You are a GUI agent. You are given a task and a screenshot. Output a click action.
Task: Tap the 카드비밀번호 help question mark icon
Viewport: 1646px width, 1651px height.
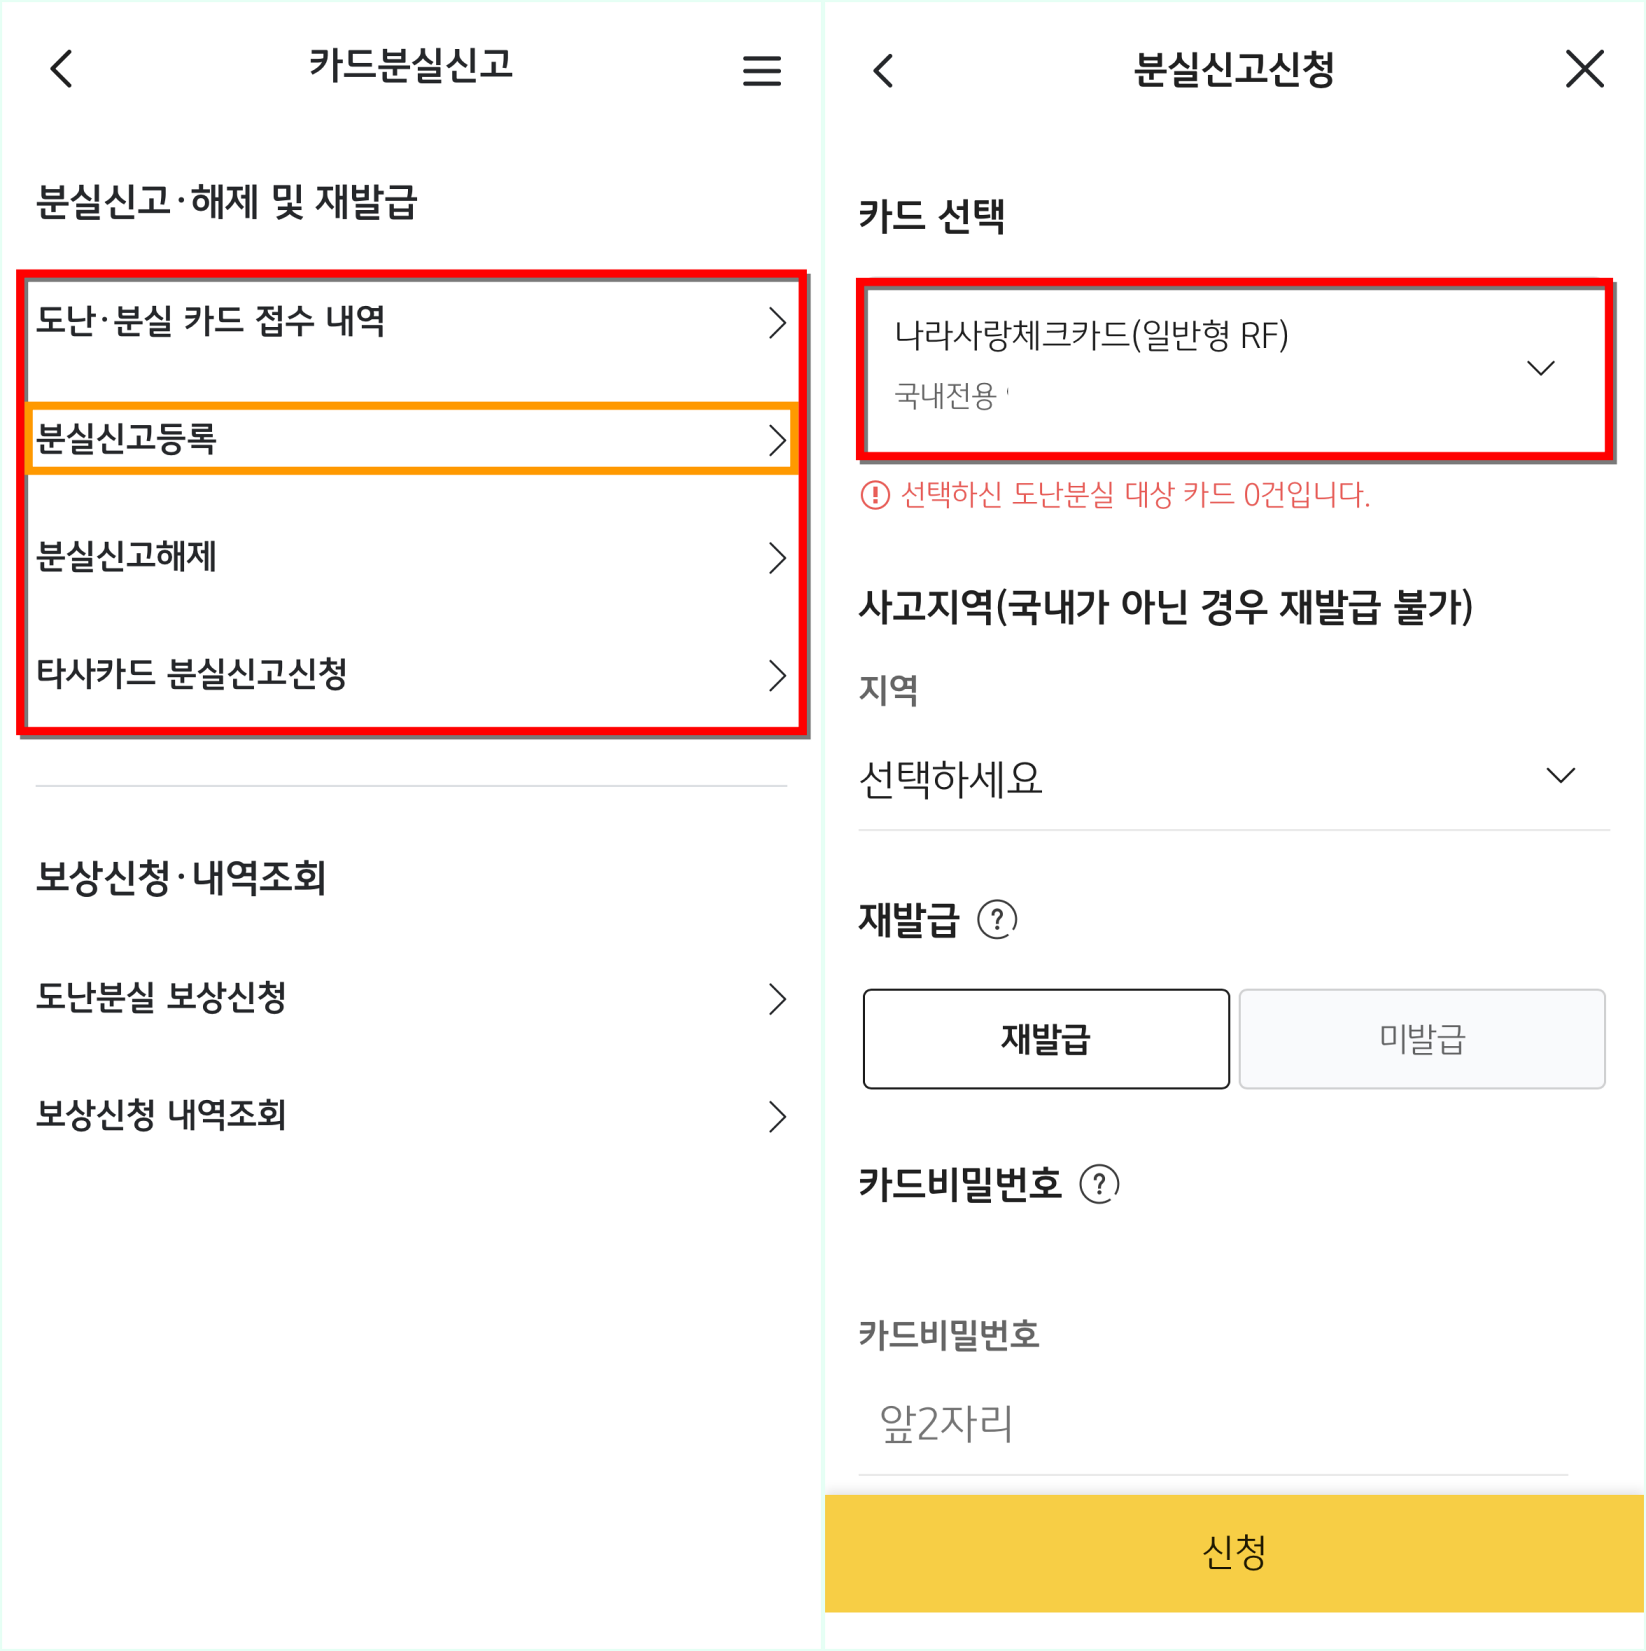[x=1100, y=1184]
